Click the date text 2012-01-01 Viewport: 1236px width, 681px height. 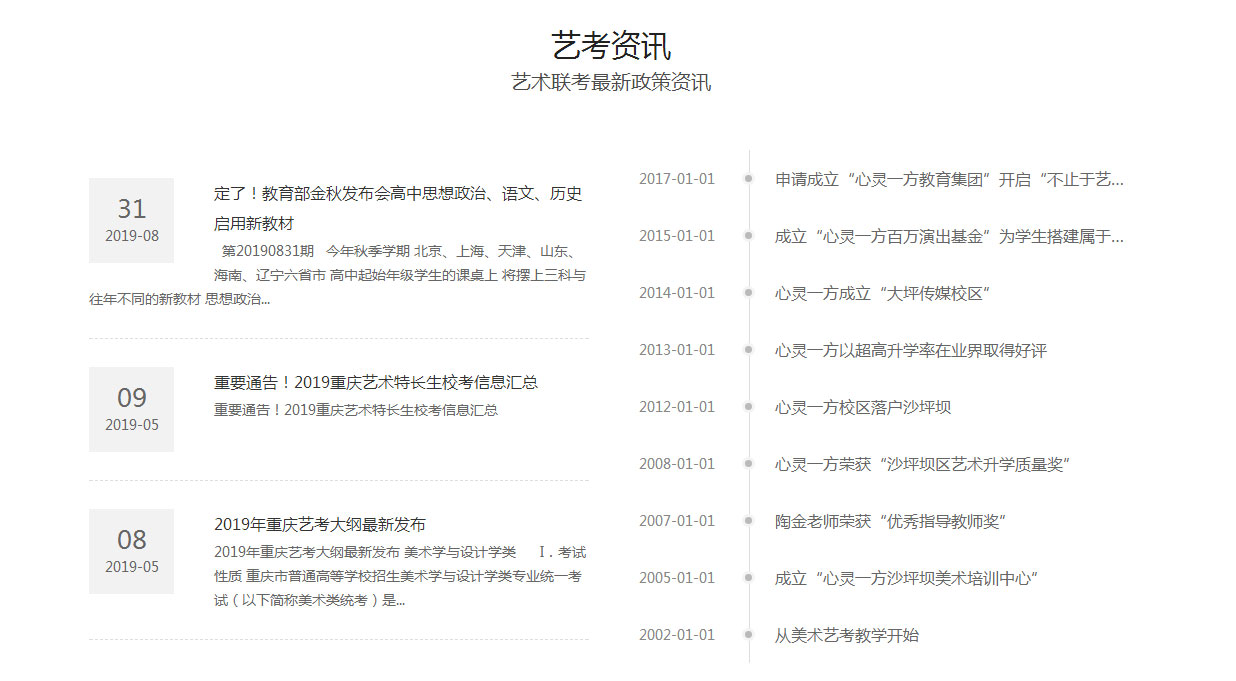[677, 408]
